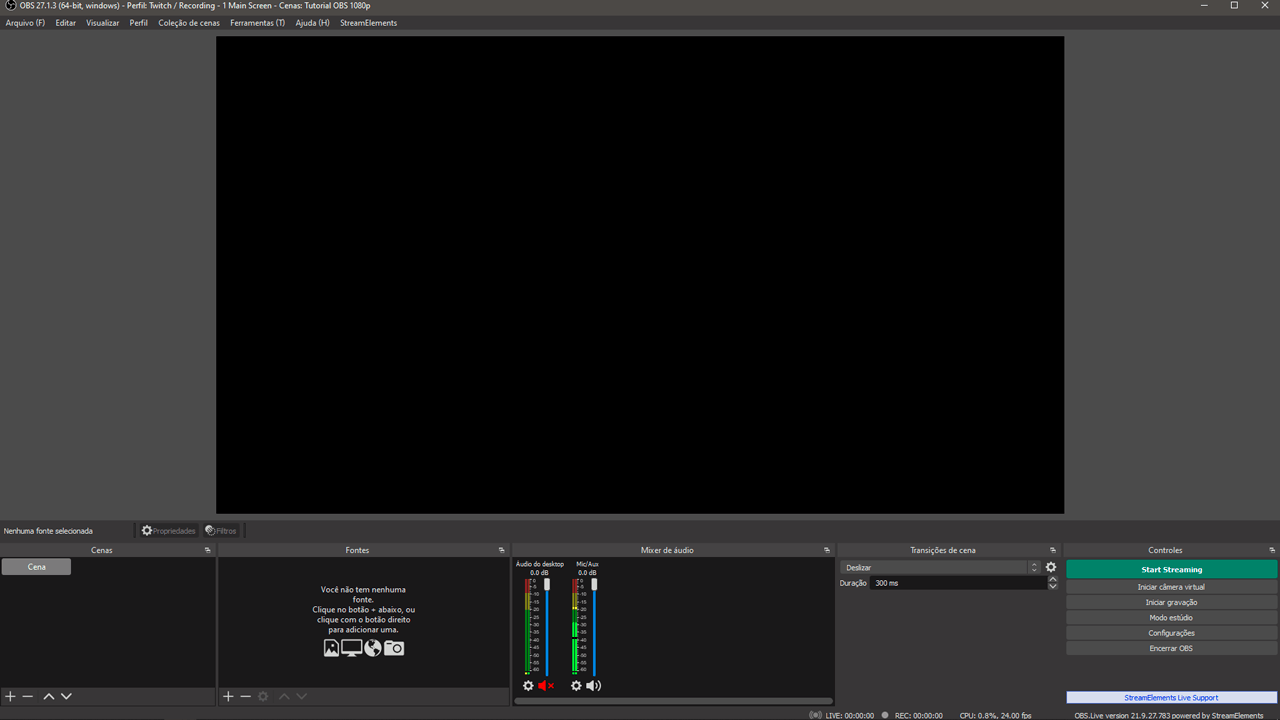Select the Cena scene item

coord(36,566)
